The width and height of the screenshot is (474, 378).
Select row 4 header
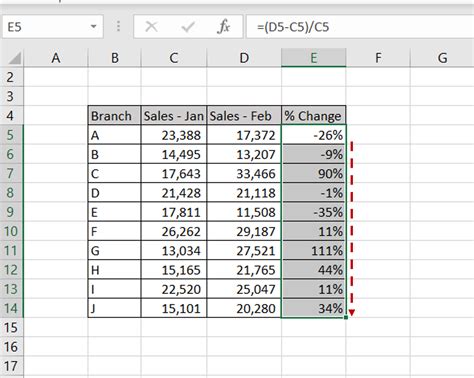click(x=11, y=116)
